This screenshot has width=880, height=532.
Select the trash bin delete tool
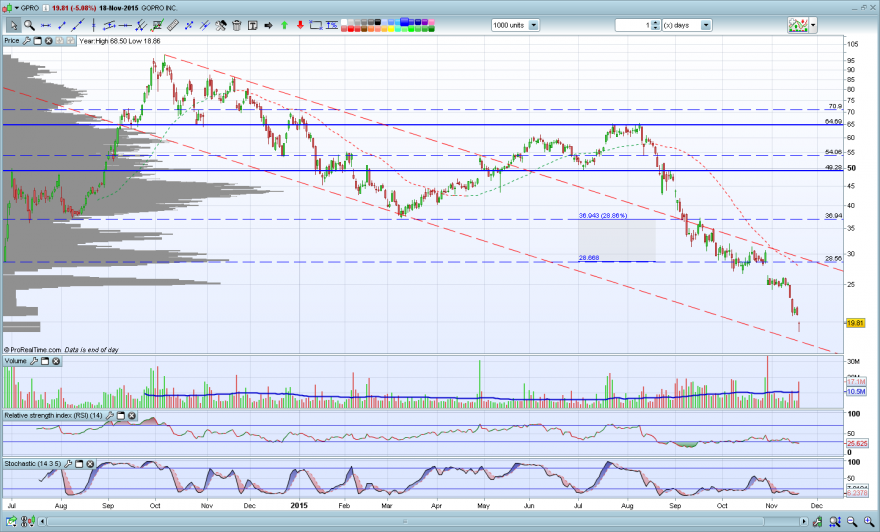[237, 25]
